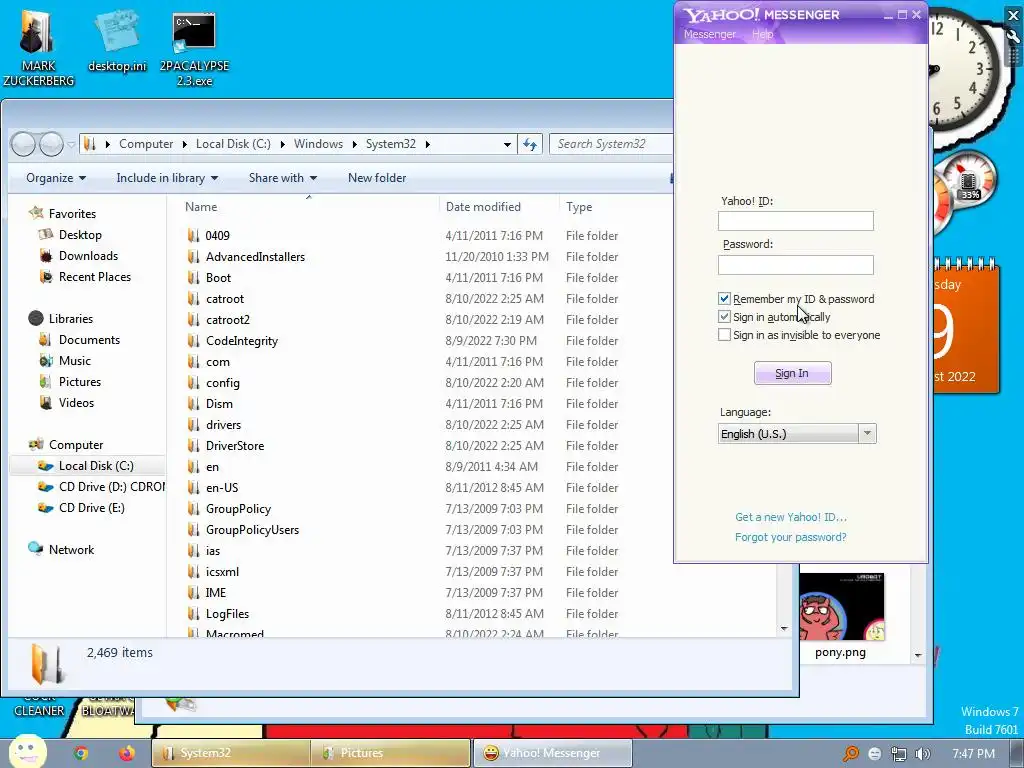Click the Start button smiley face
Screen dimensions: 1024x768
[x=27, y=751]
